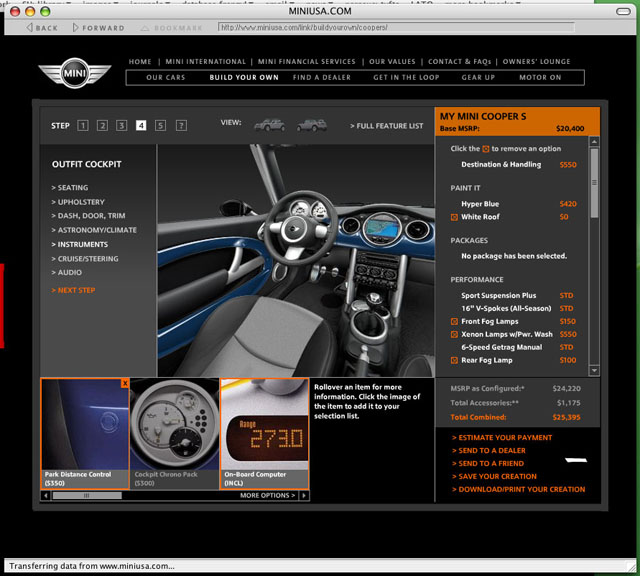Click the window toolbar pill button
Viewport: 640px width, 576px height.
pos(623,11)
